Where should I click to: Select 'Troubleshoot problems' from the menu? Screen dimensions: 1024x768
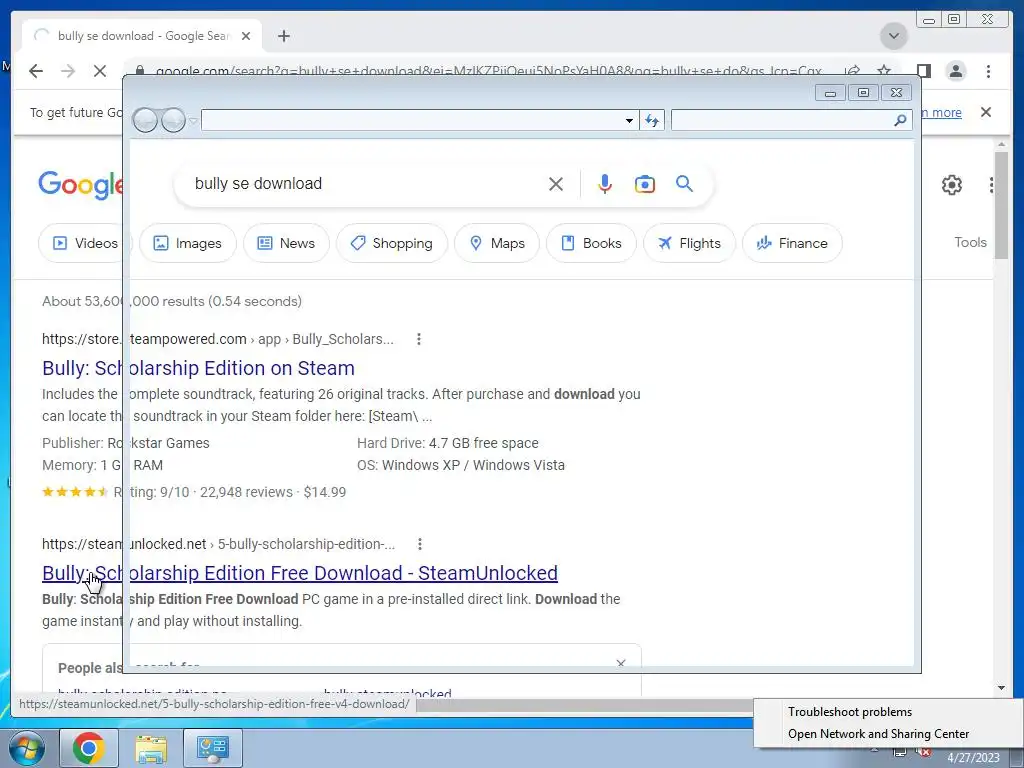[850, 712]
